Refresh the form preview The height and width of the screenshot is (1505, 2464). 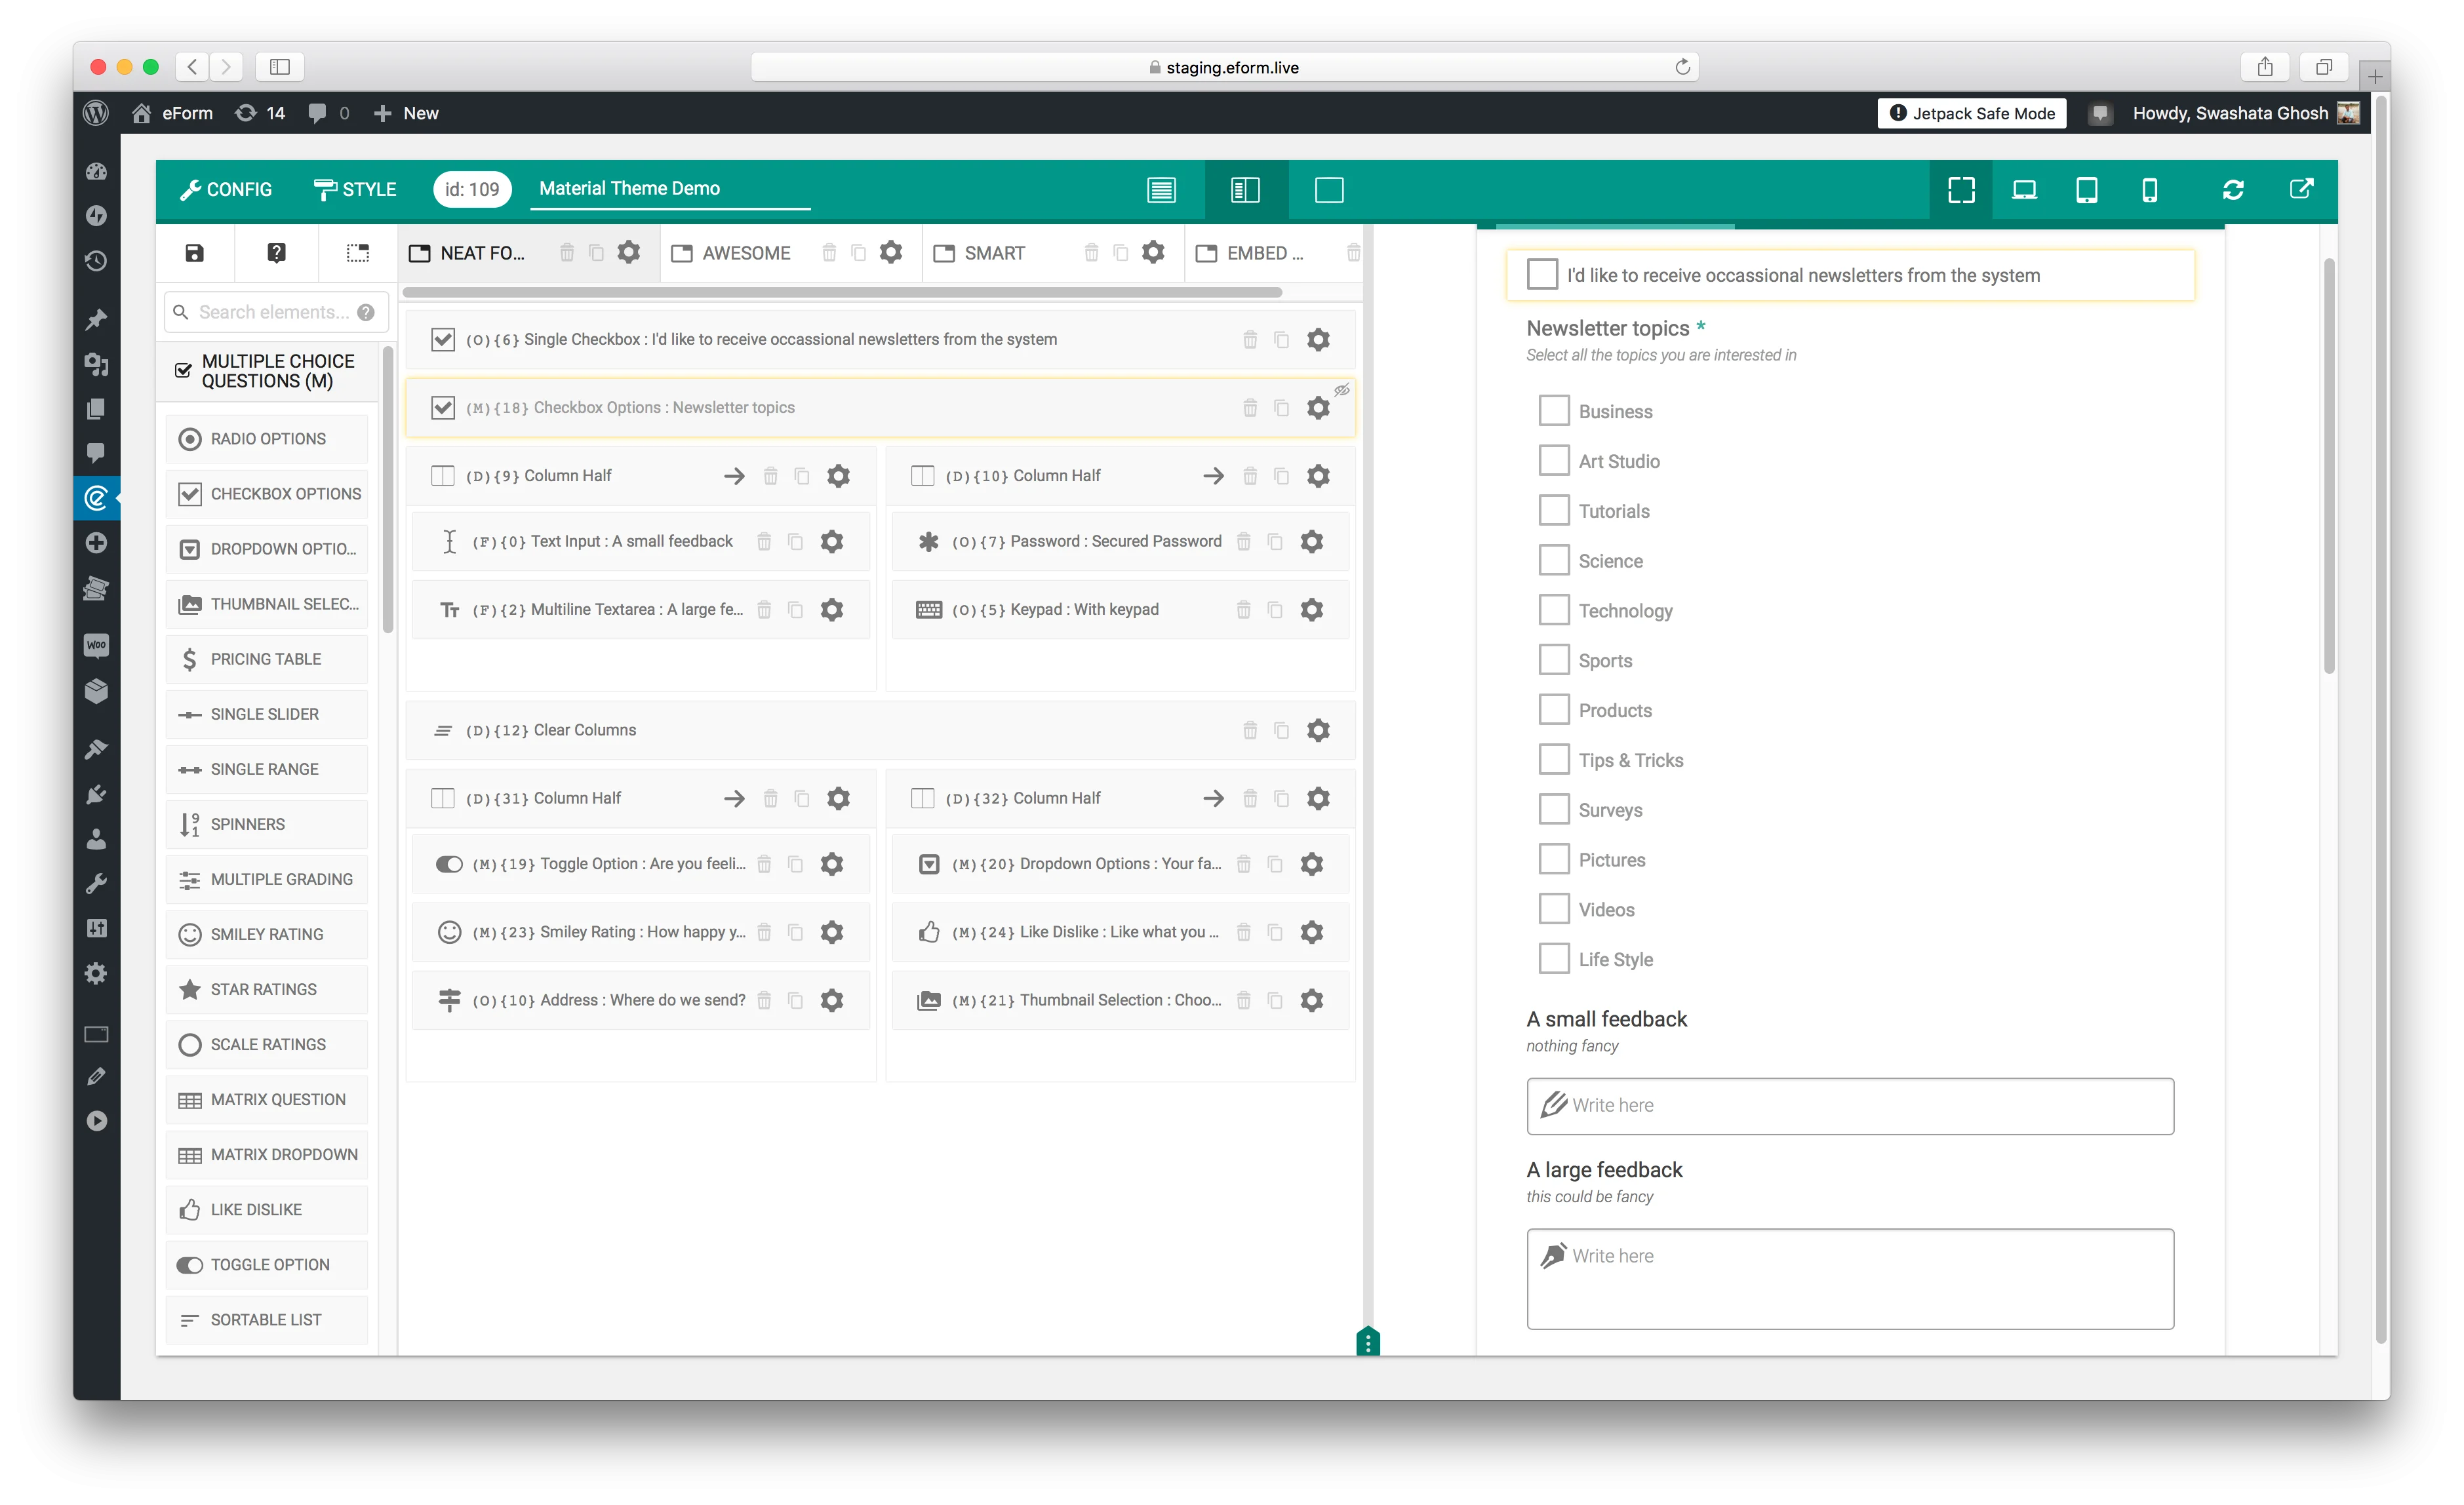tap(2234, 189)
